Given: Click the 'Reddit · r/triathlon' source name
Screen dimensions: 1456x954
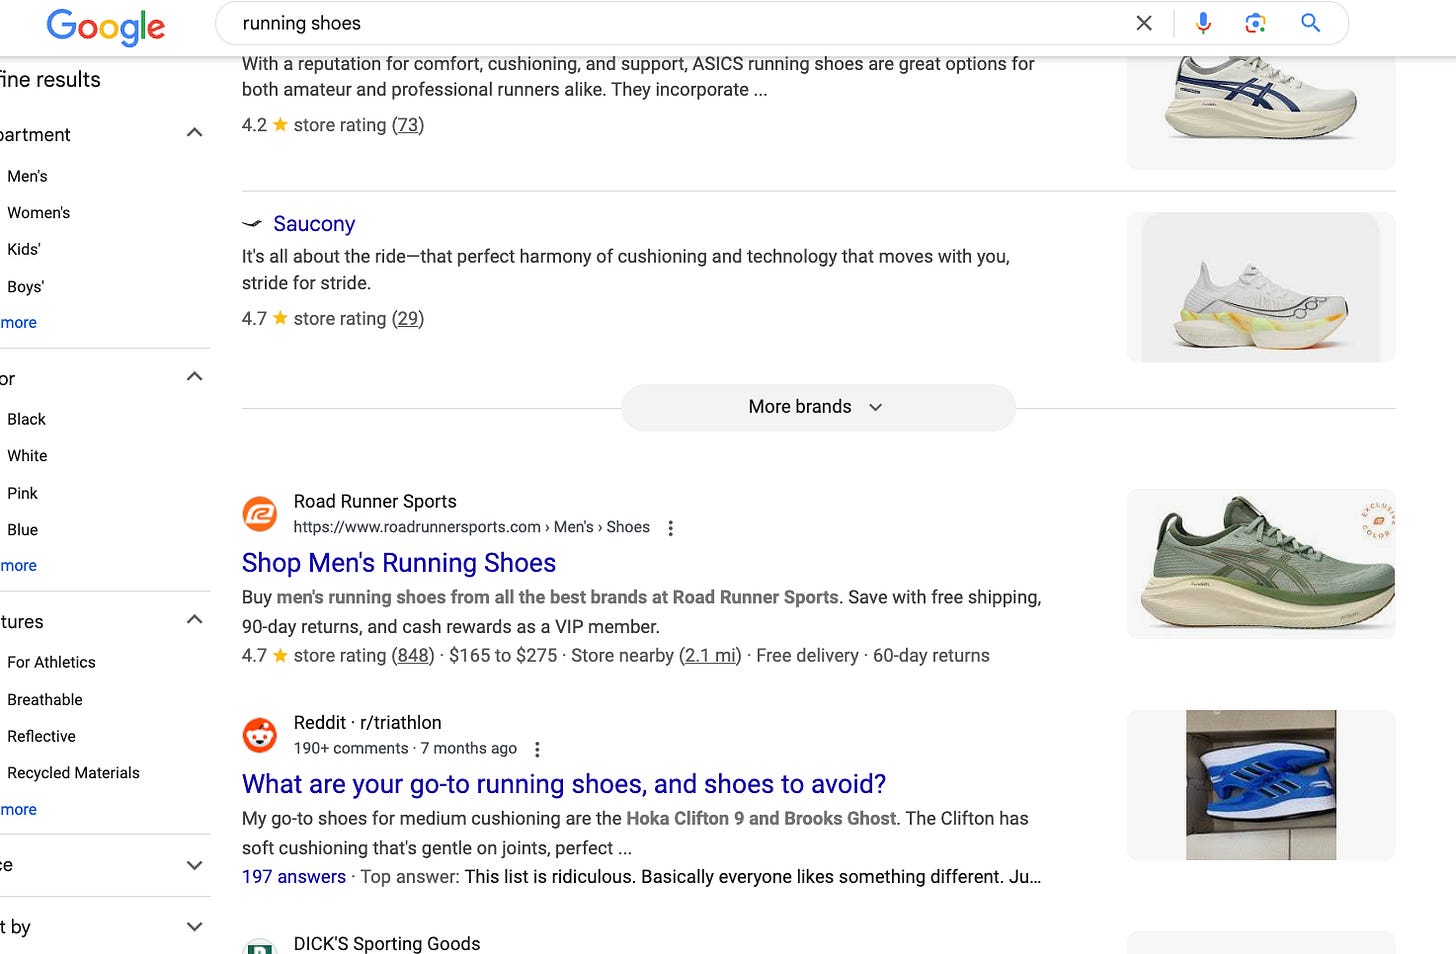Looking at the screenshot, I should coord(367,722).
